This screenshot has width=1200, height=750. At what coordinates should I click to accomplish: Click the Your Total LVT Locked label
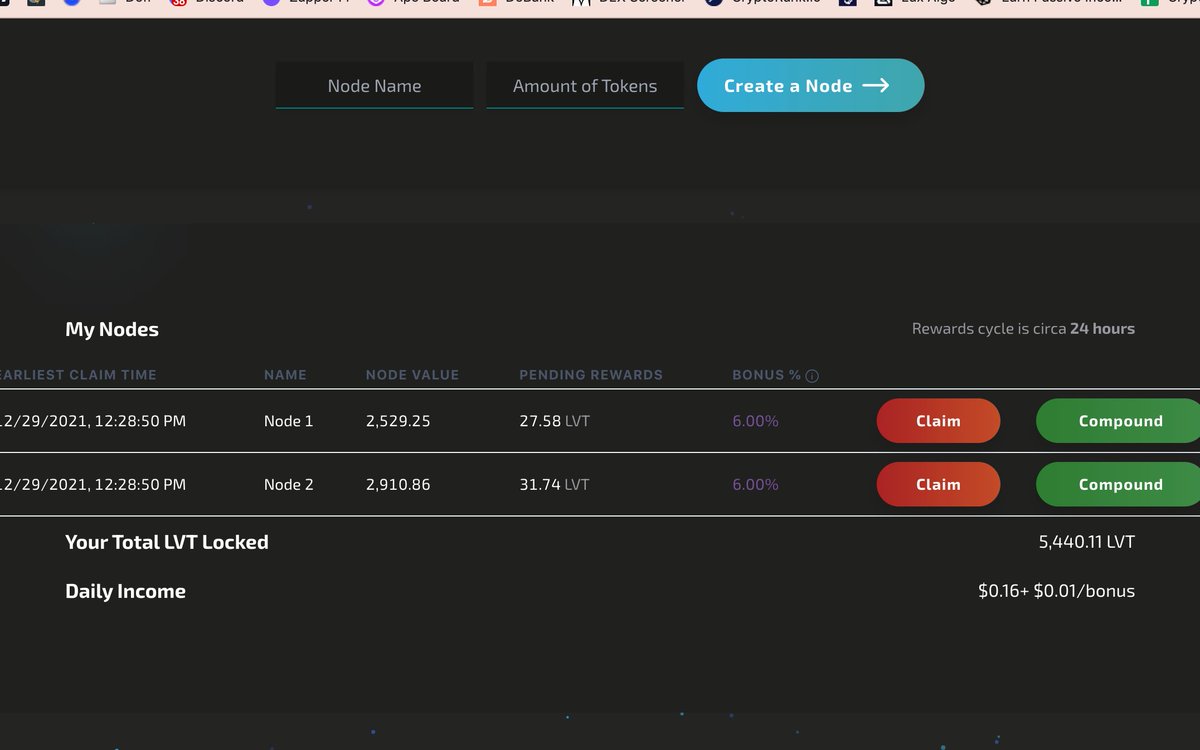(167, 542)
